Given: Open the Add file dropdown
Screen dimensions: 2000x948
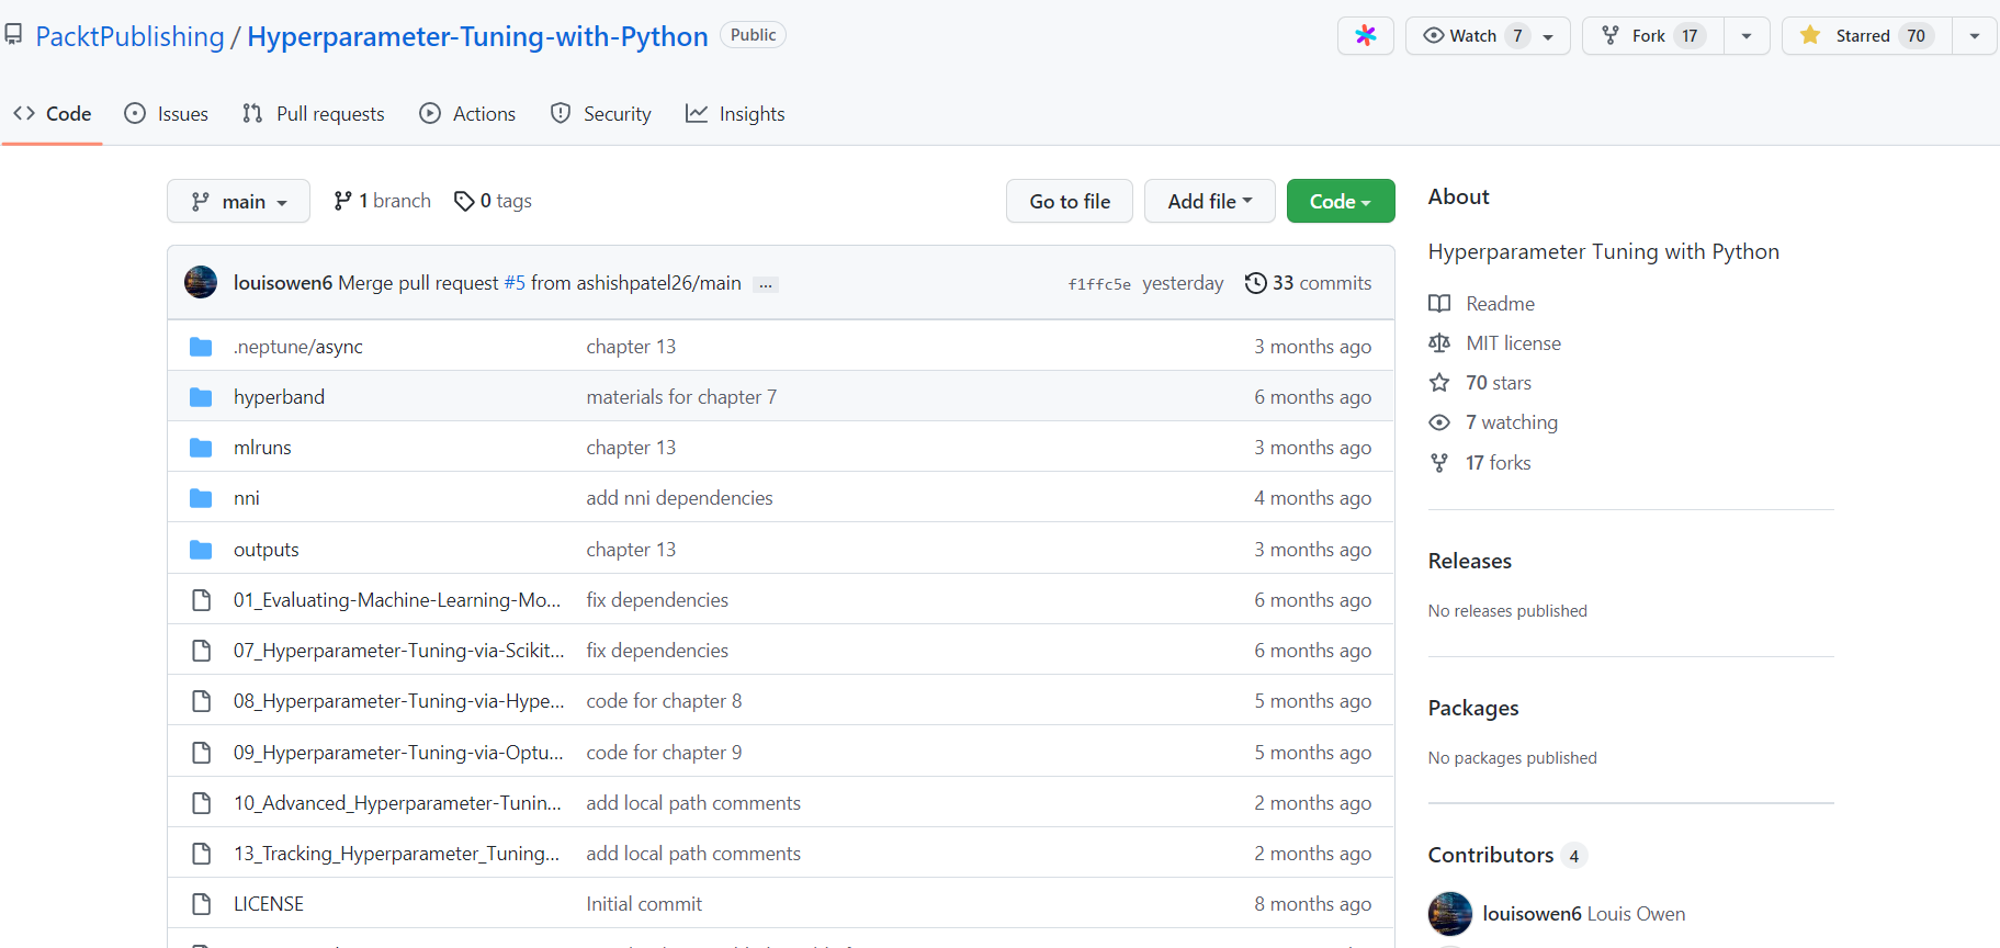Looking at the screenshot, I should 1210,201.
